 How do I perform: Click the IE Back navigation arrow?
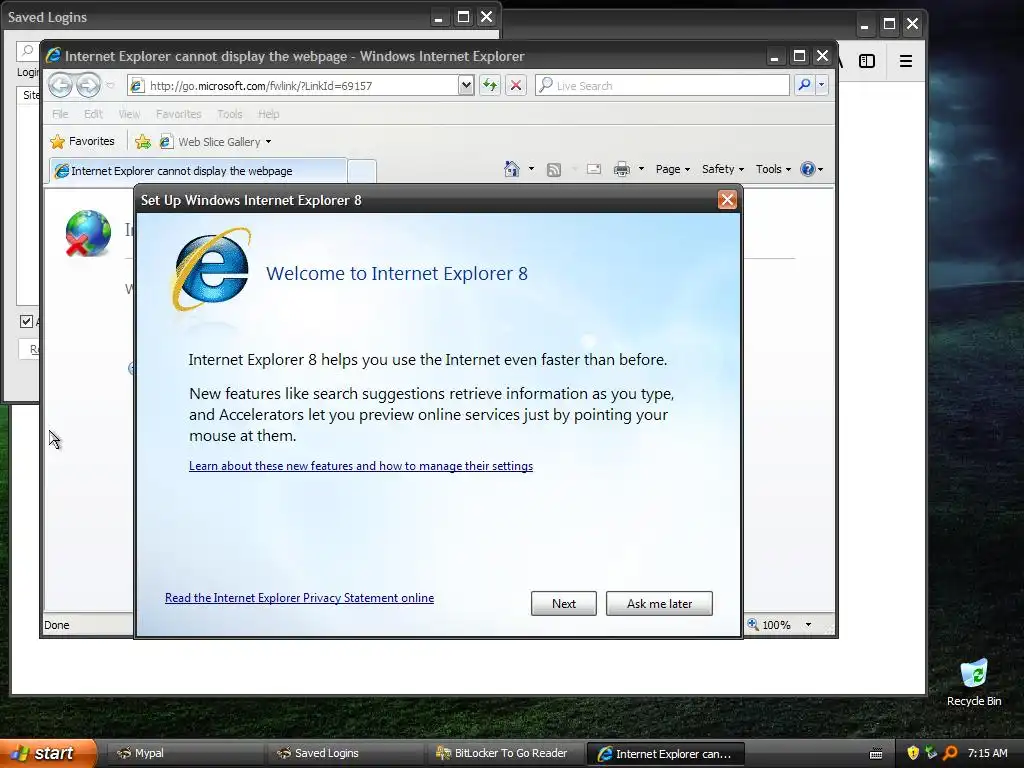61,86
